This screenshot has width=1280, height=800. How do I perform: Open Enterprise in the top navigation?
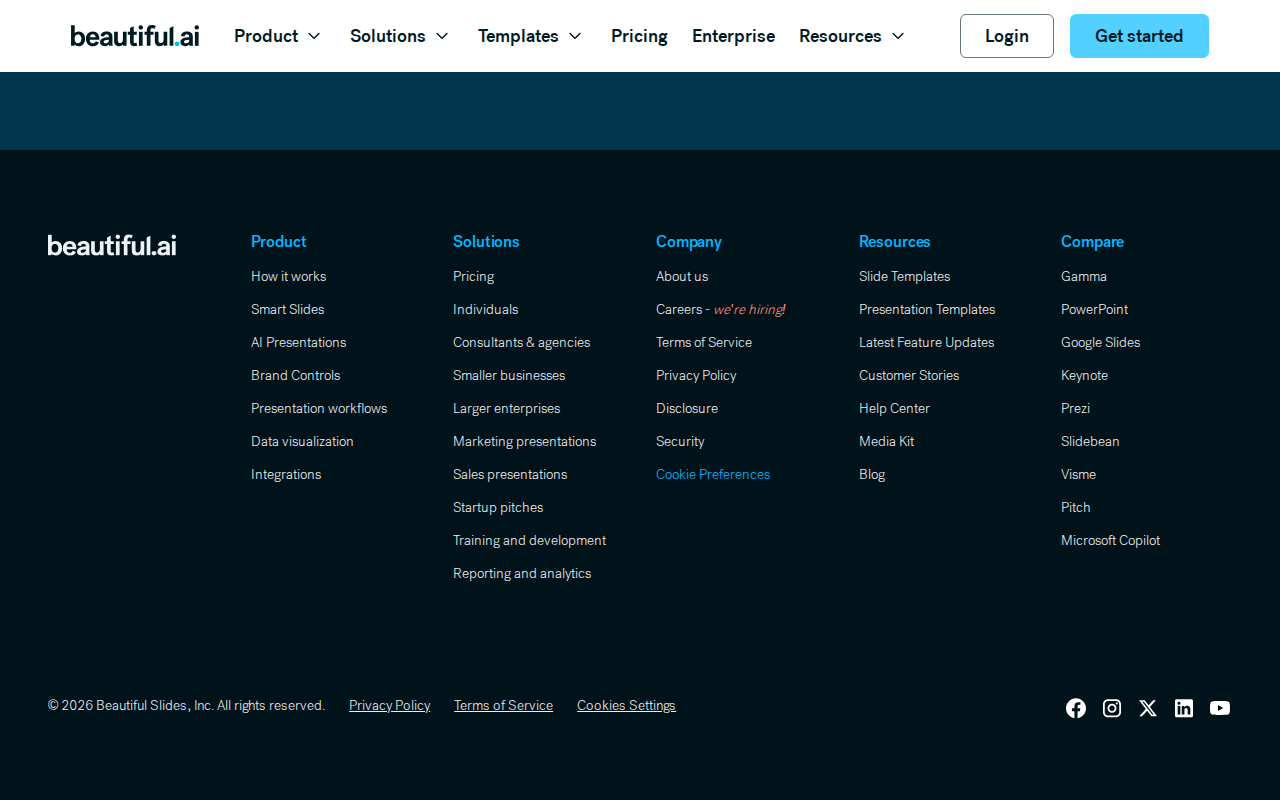(x=733, y=36)
